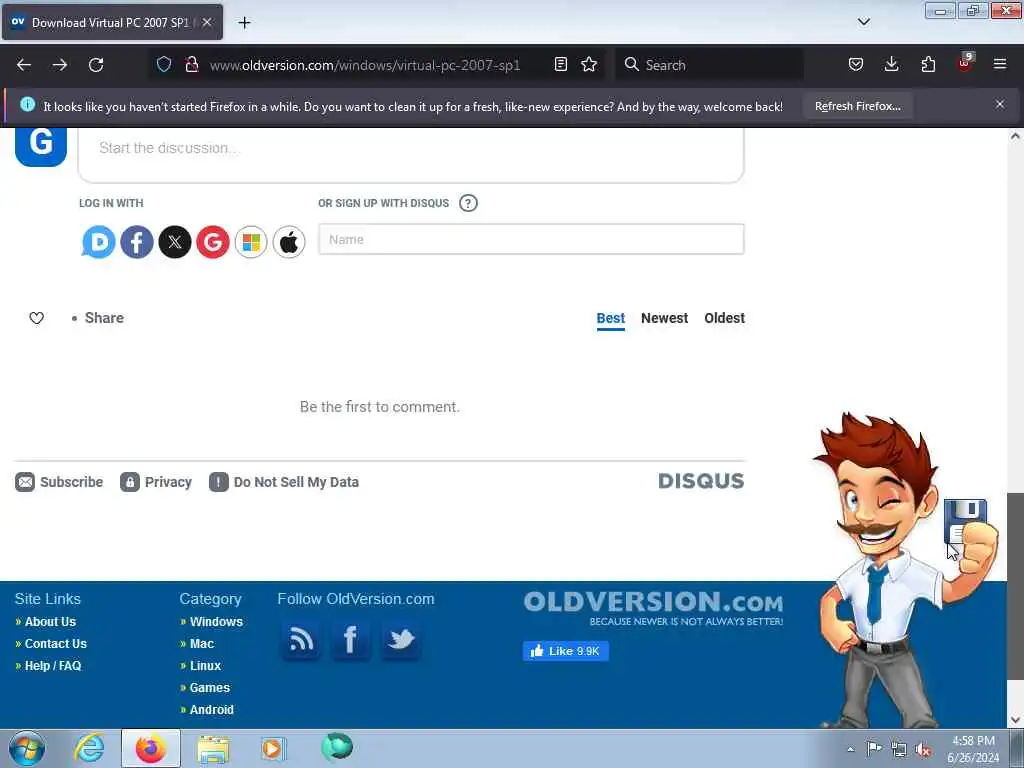Open the Android category link
The height and width of the screenshot is (768, 1024).
point(212,710)
